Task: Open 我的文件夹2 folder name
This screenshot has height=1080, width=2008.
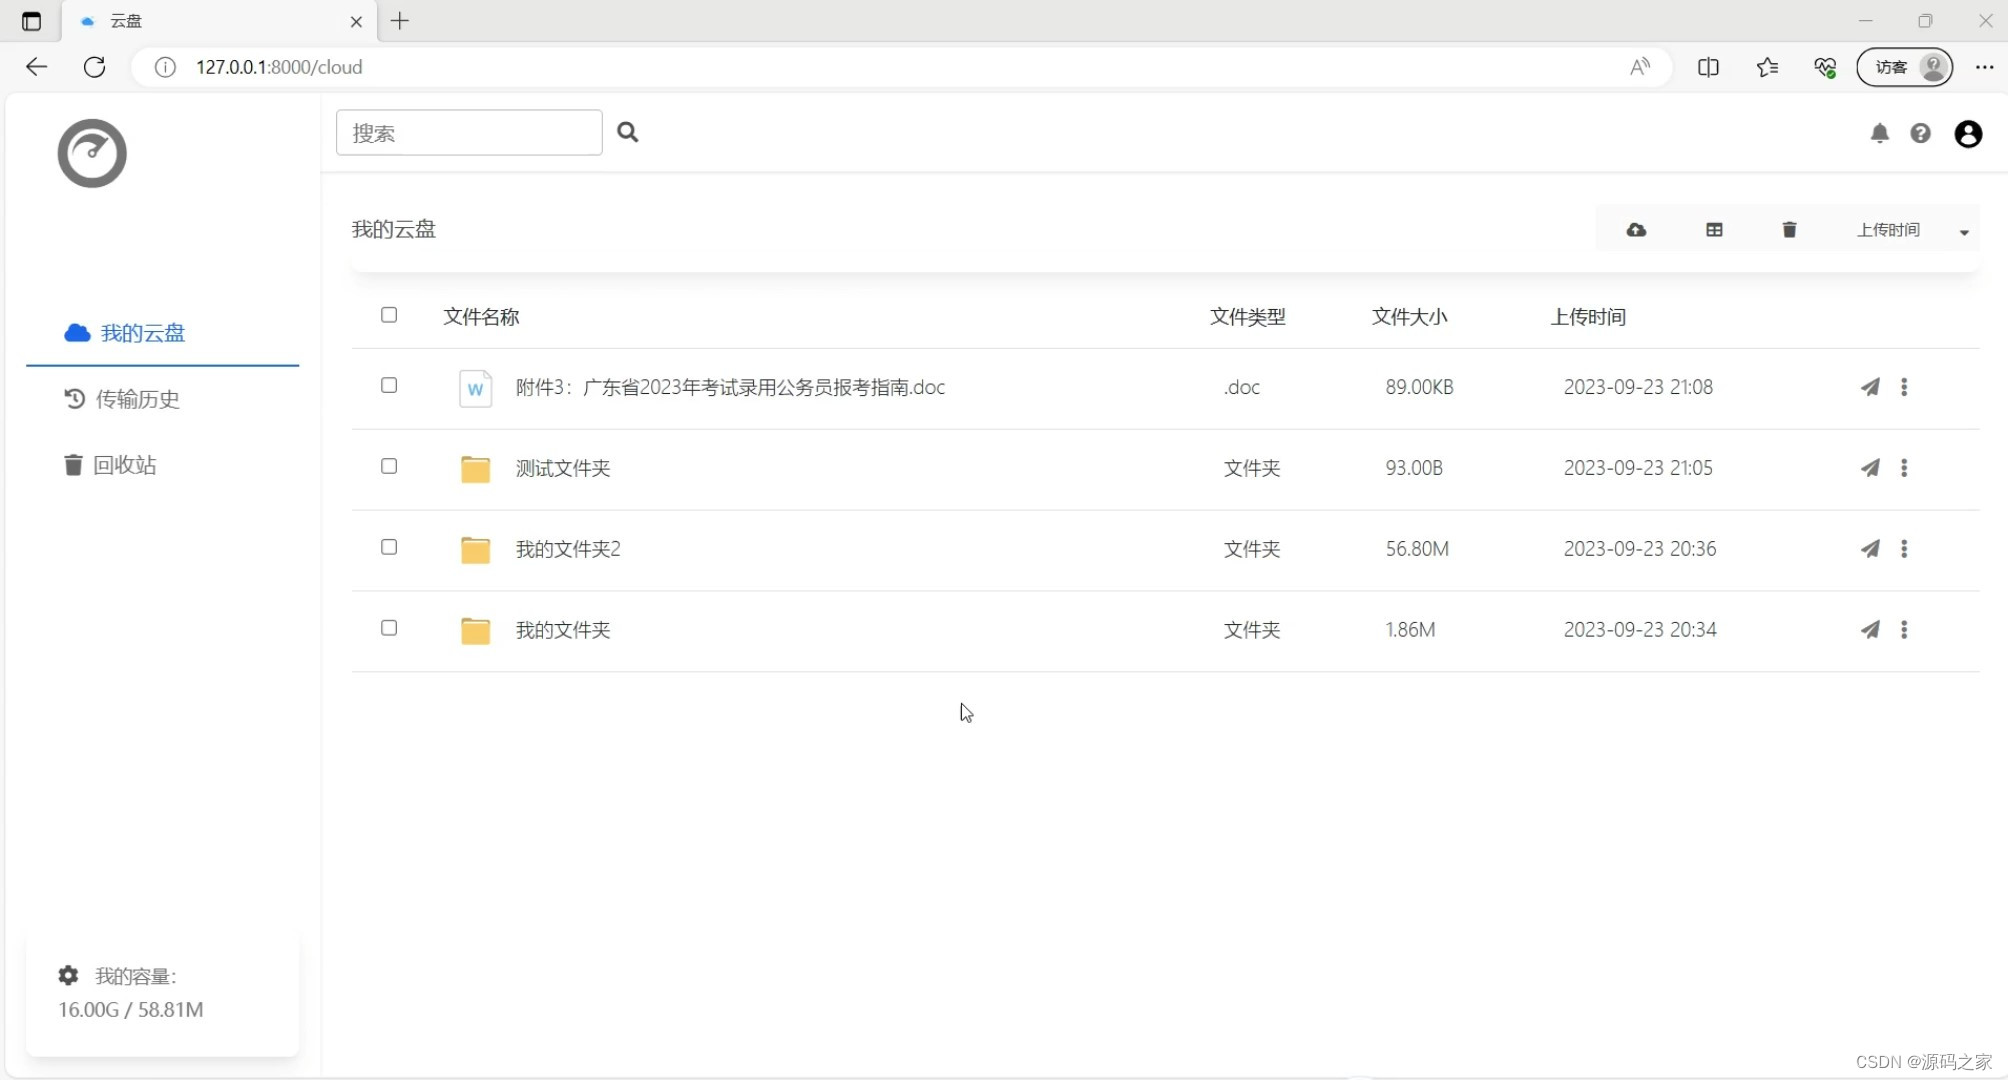Action: click(568, 549)
